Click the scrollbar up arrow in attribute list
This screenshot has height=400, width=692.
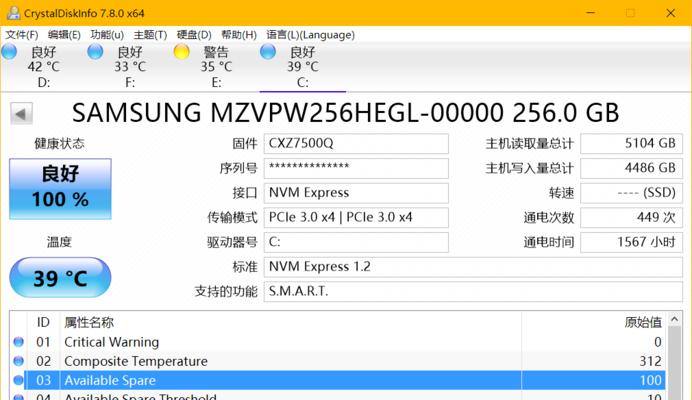[x=674, y=319]
